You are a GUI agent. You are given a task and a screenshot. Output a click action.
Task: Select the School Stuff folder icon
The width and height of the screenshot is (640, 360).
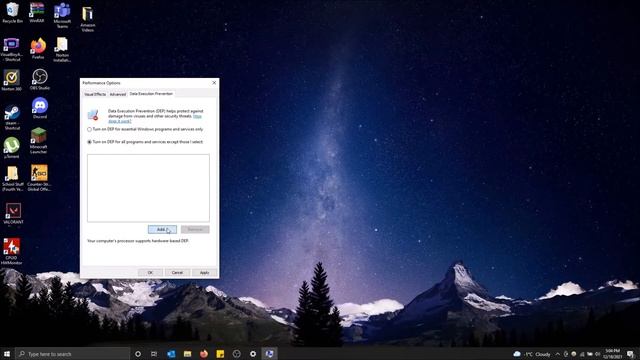13,179
